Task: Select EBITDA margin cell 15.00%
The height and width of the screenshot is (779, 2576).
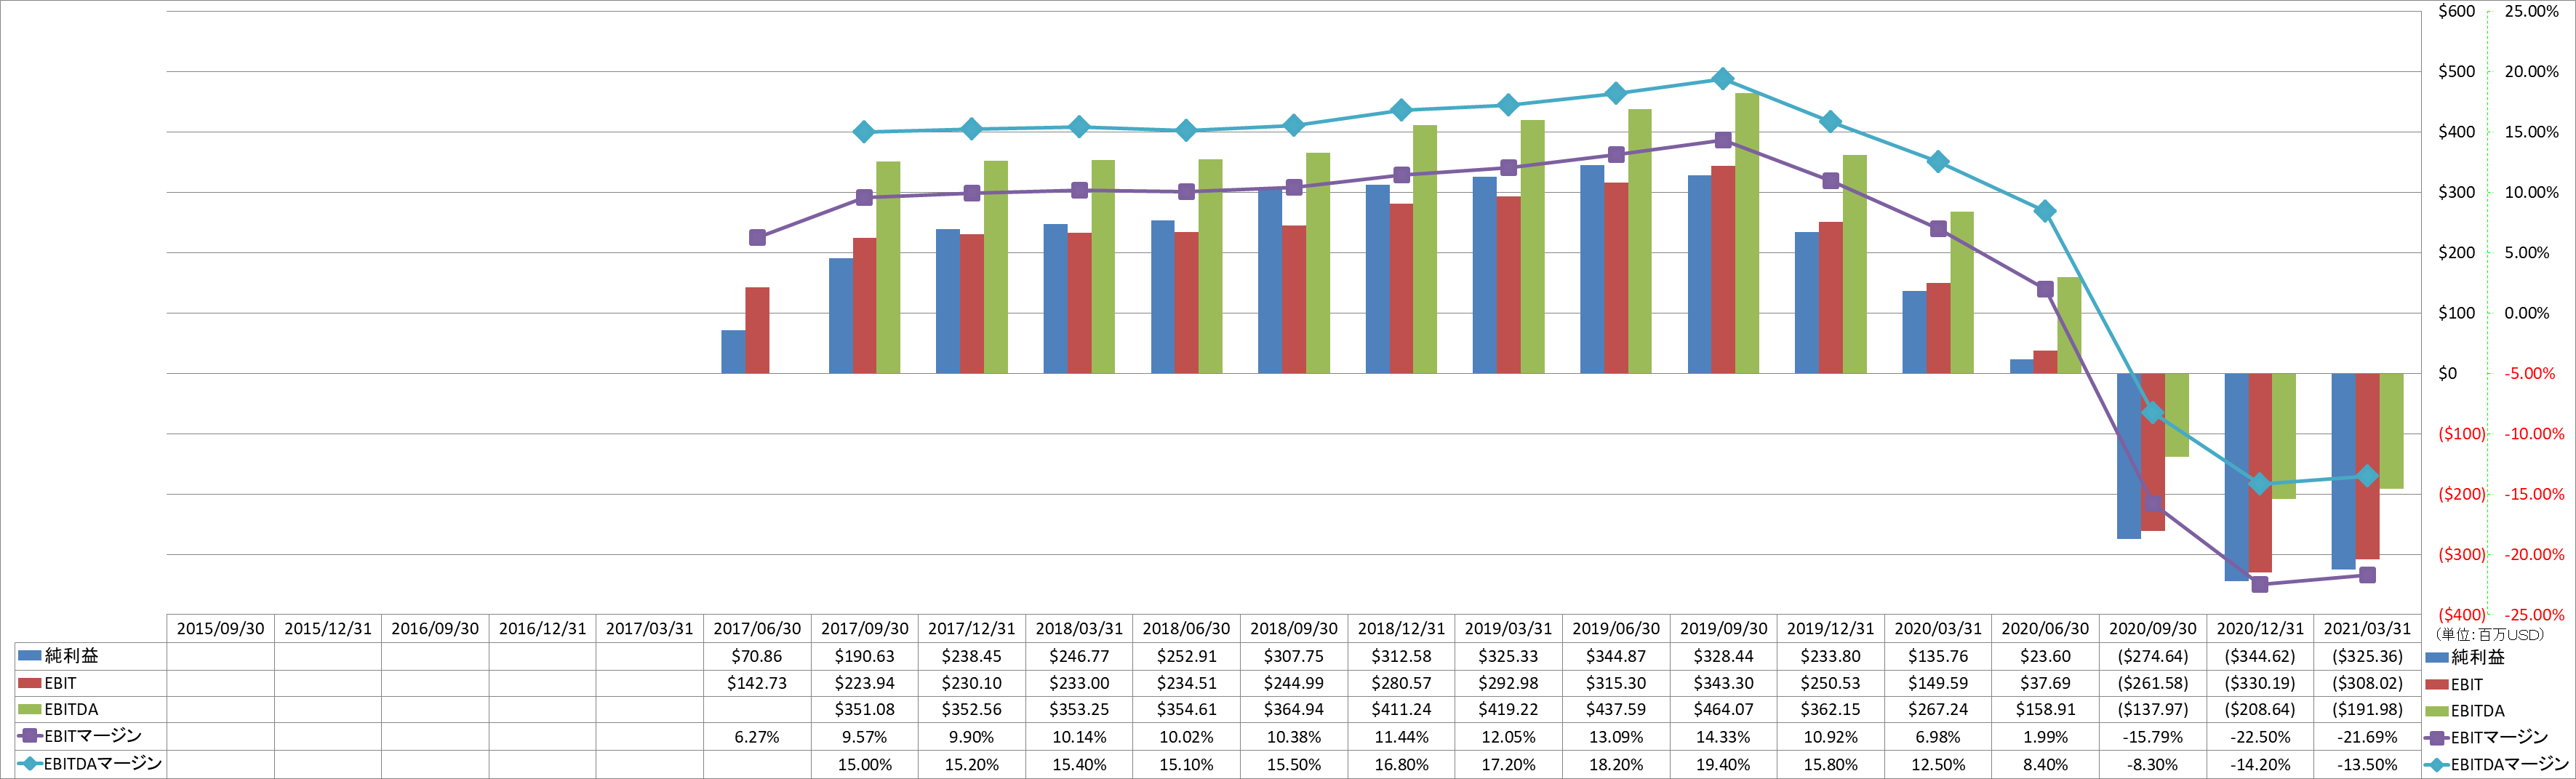Action: tap(865, 764)
